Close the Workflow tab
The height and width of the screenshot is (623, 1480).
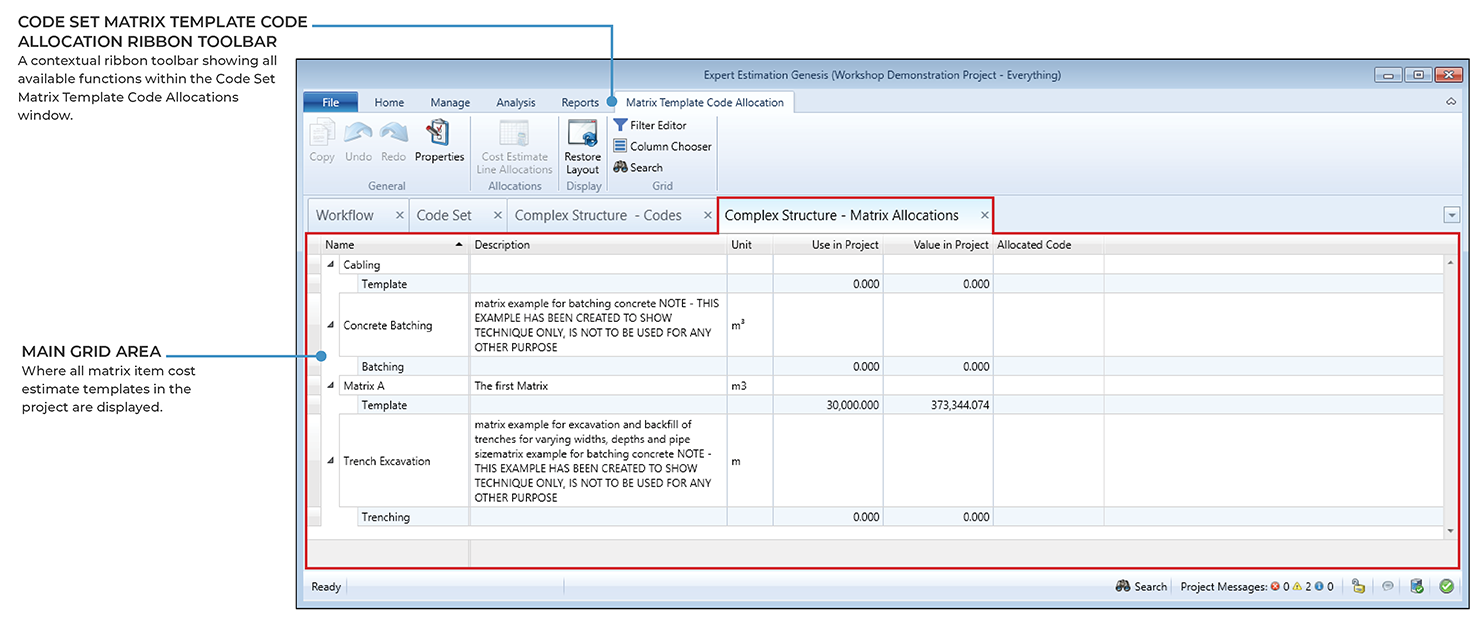(399, 215)
